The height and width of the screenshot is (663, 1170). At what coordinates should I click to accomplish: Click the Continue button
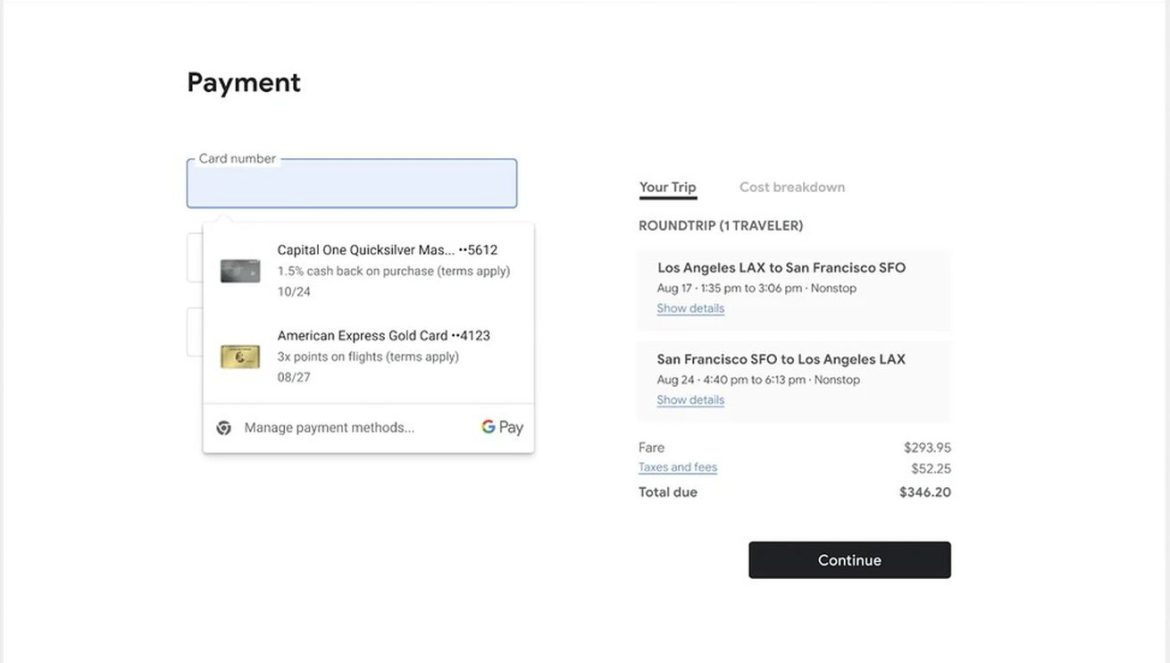[849, 560]
